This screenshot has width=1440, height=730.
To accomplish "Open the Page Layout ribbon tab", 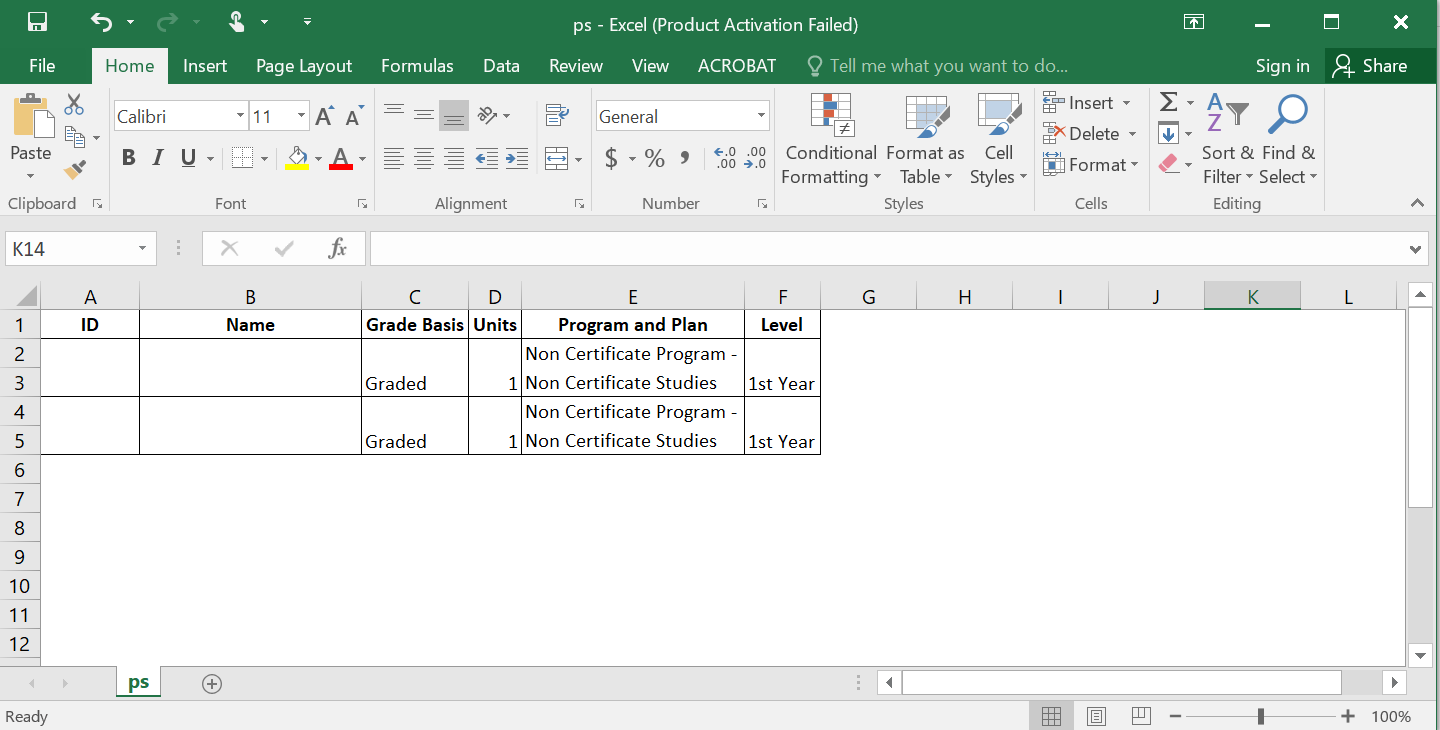I will tap(304, 66).
